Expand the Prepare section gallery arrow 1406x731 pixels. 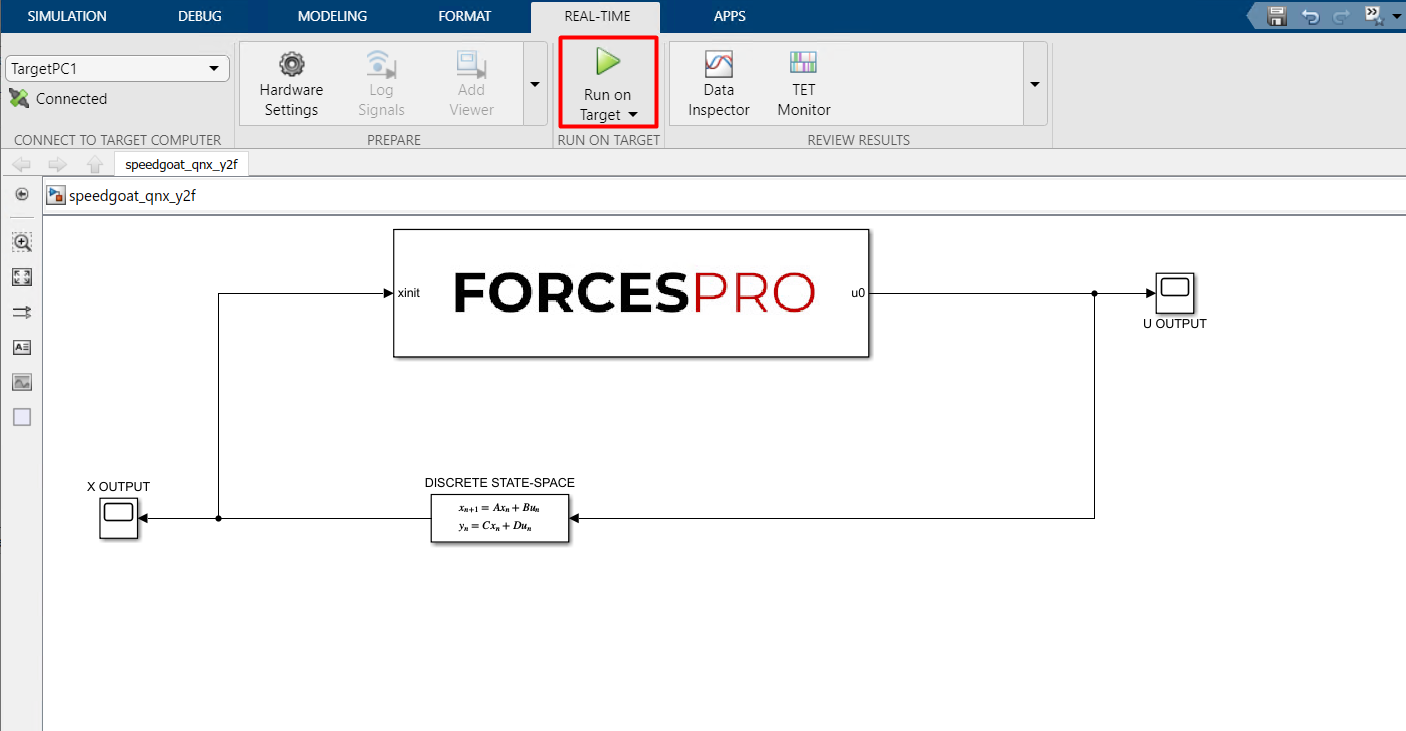click(x=534, y=84)
